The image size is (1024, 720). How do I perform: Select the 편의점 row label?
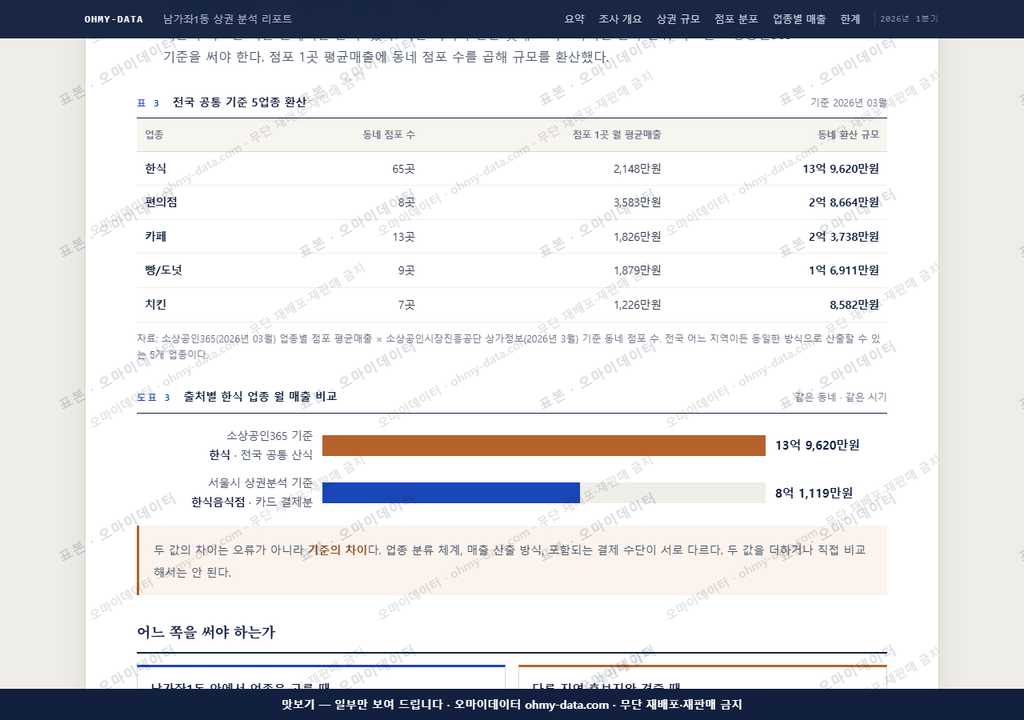[161, 202]
